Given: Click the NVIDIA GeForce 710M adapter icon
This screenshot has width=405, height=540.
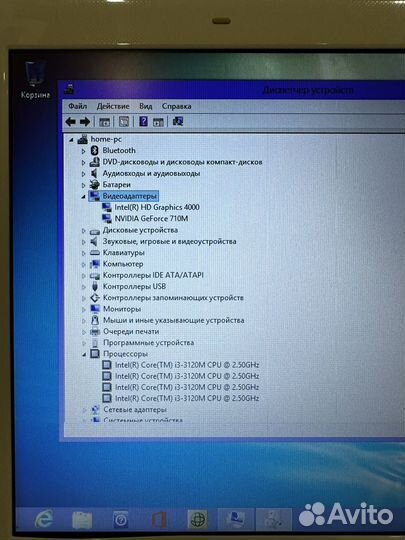Looking at the screenshot, I should click(x=107, y=219).
